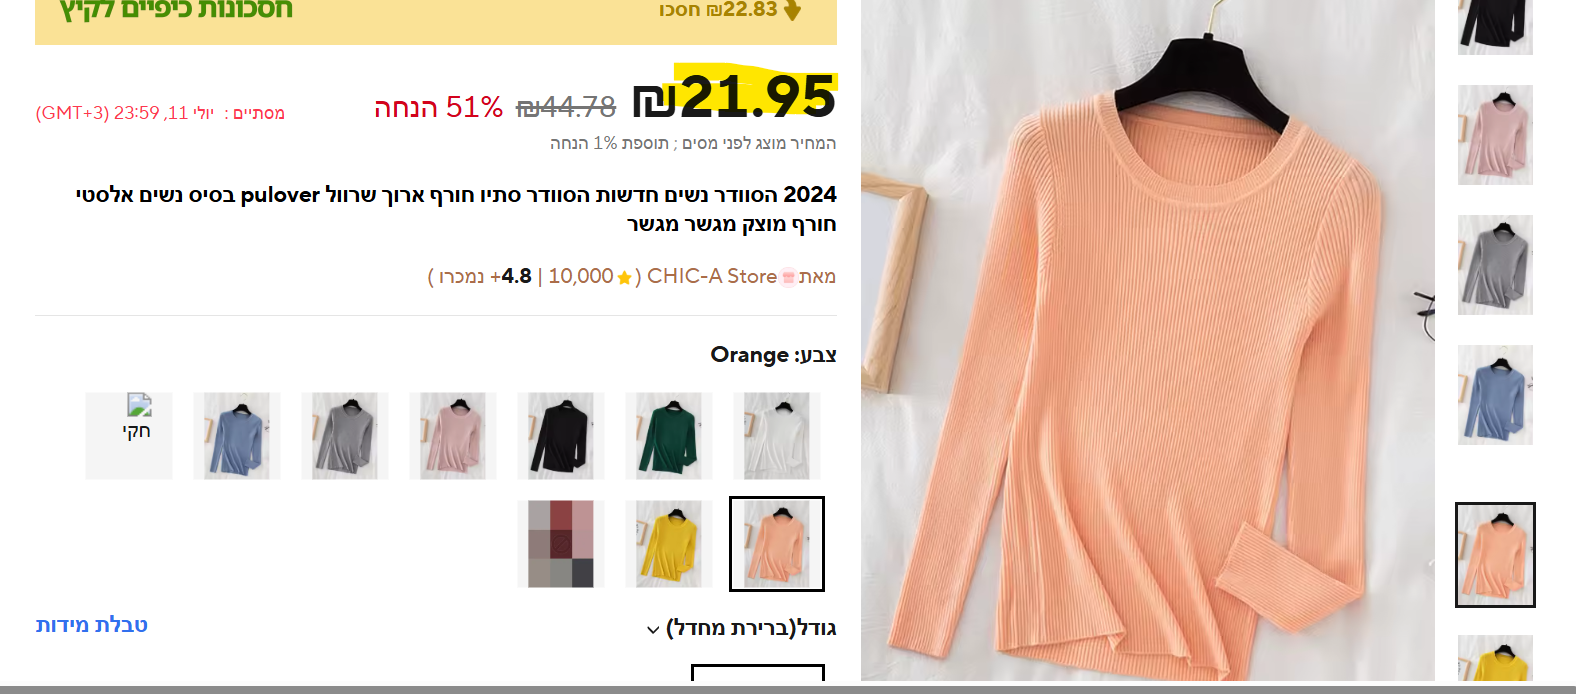Image resolution: width=1576 pixels, height=694 pixels.
Task: Show the blue sweater gallery thumbnail
Action: [1495, 395]
